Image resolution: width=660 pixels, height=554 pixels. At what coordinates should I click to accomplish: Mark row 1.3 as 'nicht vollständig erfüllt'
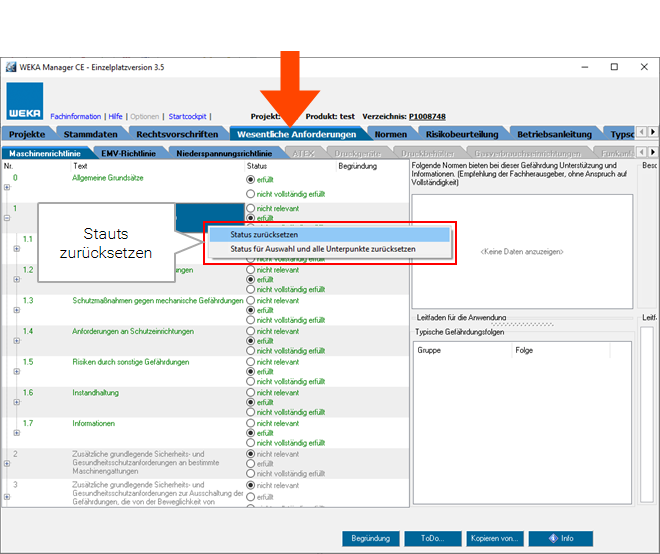[251, 320]
